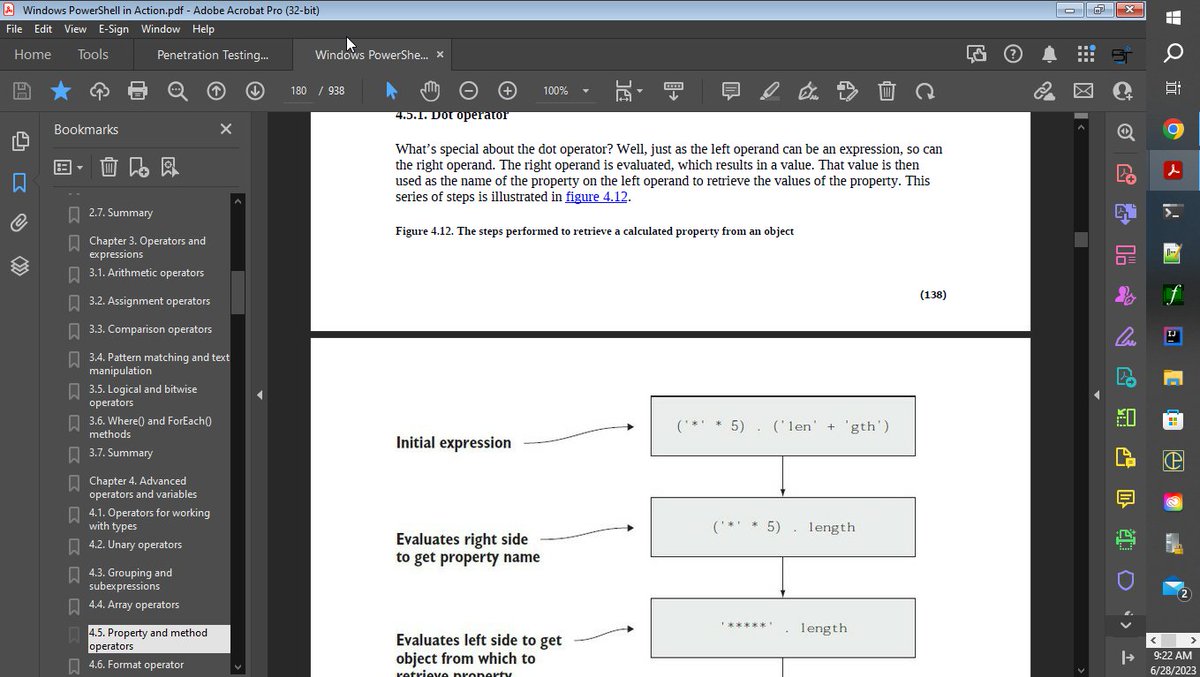Viewport: 1200px width, 677px height.
Task: Show the page thumbnails panel
Action: point(19,141)
